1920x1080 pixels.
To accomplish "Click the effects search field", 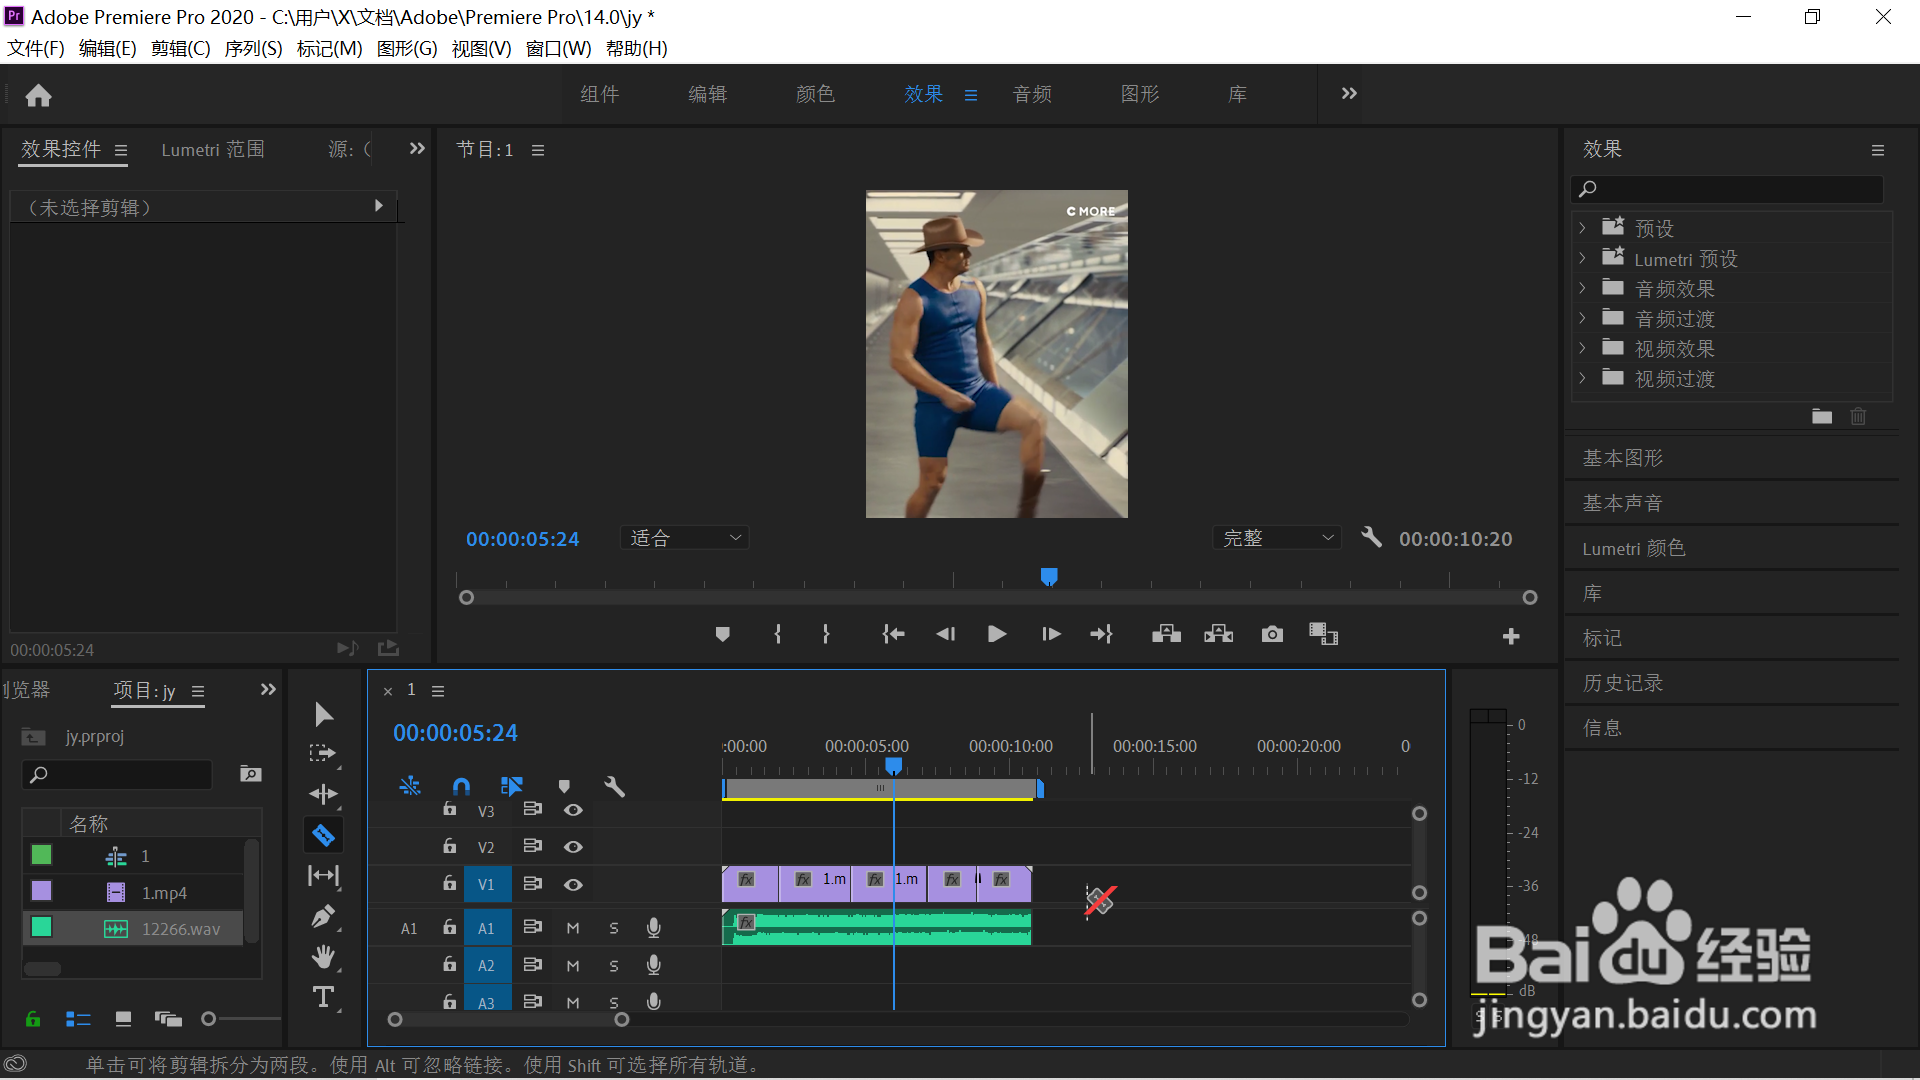I will pyautogui.click(x=1735, y=188).
